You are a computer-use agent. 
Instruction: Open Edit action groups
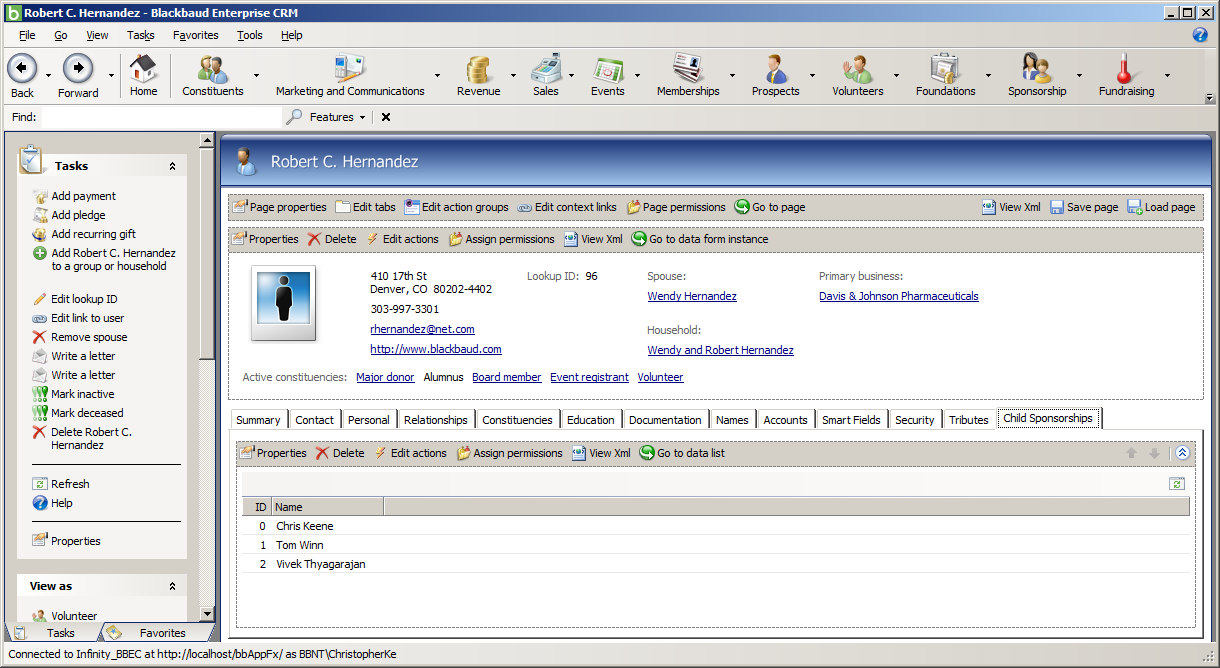click(456, 207)
